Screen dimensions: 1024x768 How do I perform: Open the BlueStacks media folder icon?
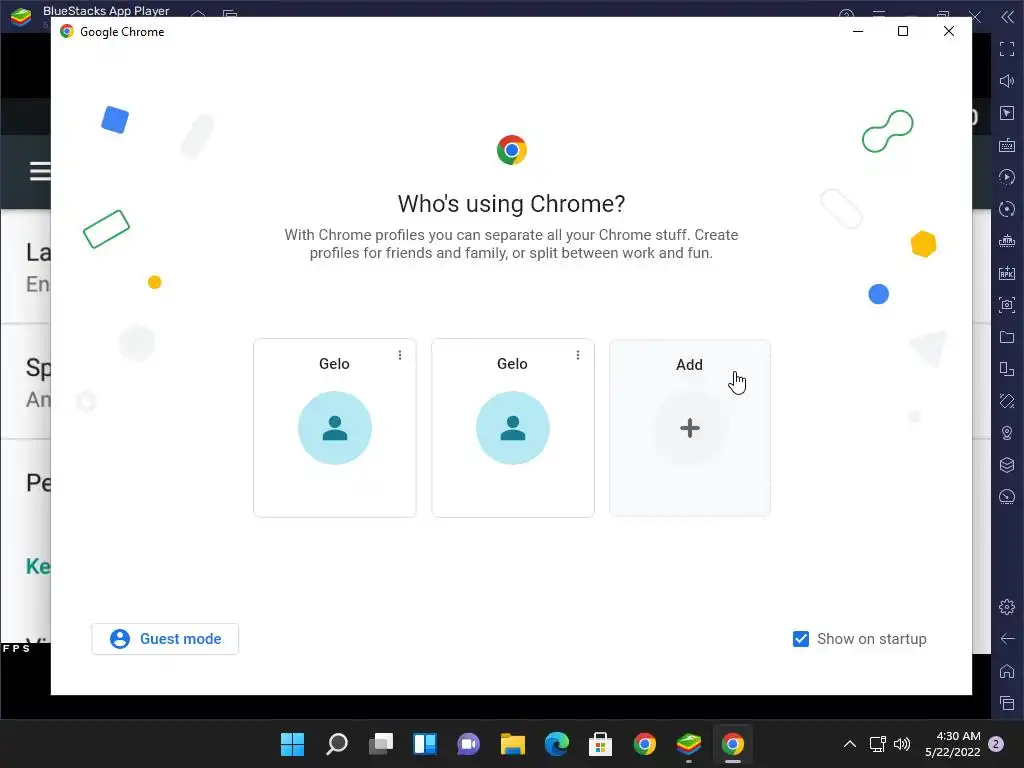pyautogui.click(x=1007, y=337)
